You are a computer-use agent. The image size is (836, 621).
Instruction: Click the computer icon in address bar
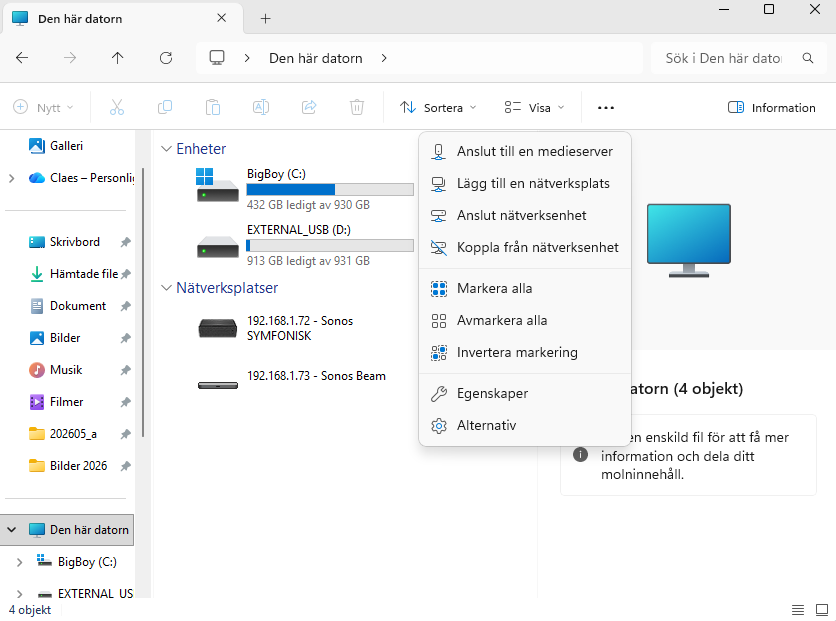click(x=216, y=58)
